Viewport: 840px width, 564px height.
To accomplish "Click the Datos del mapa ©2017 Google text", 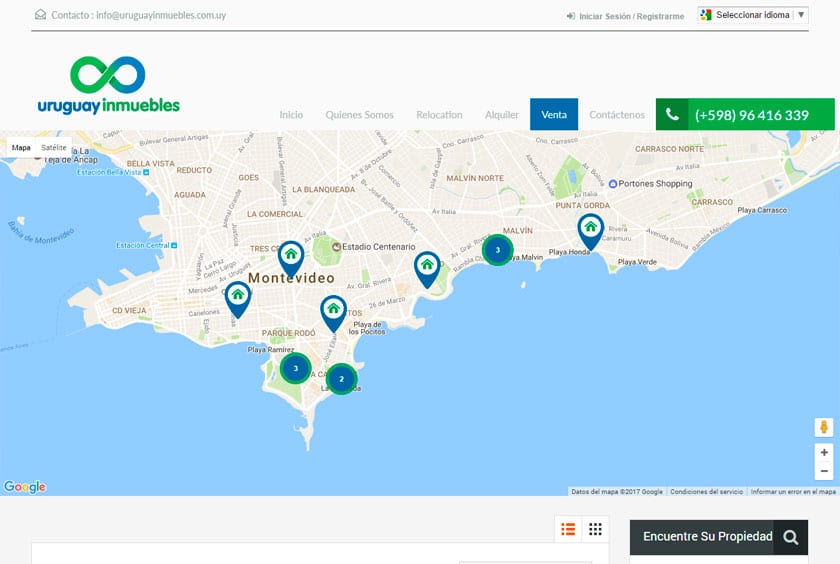I will click(x=617, y=491).
